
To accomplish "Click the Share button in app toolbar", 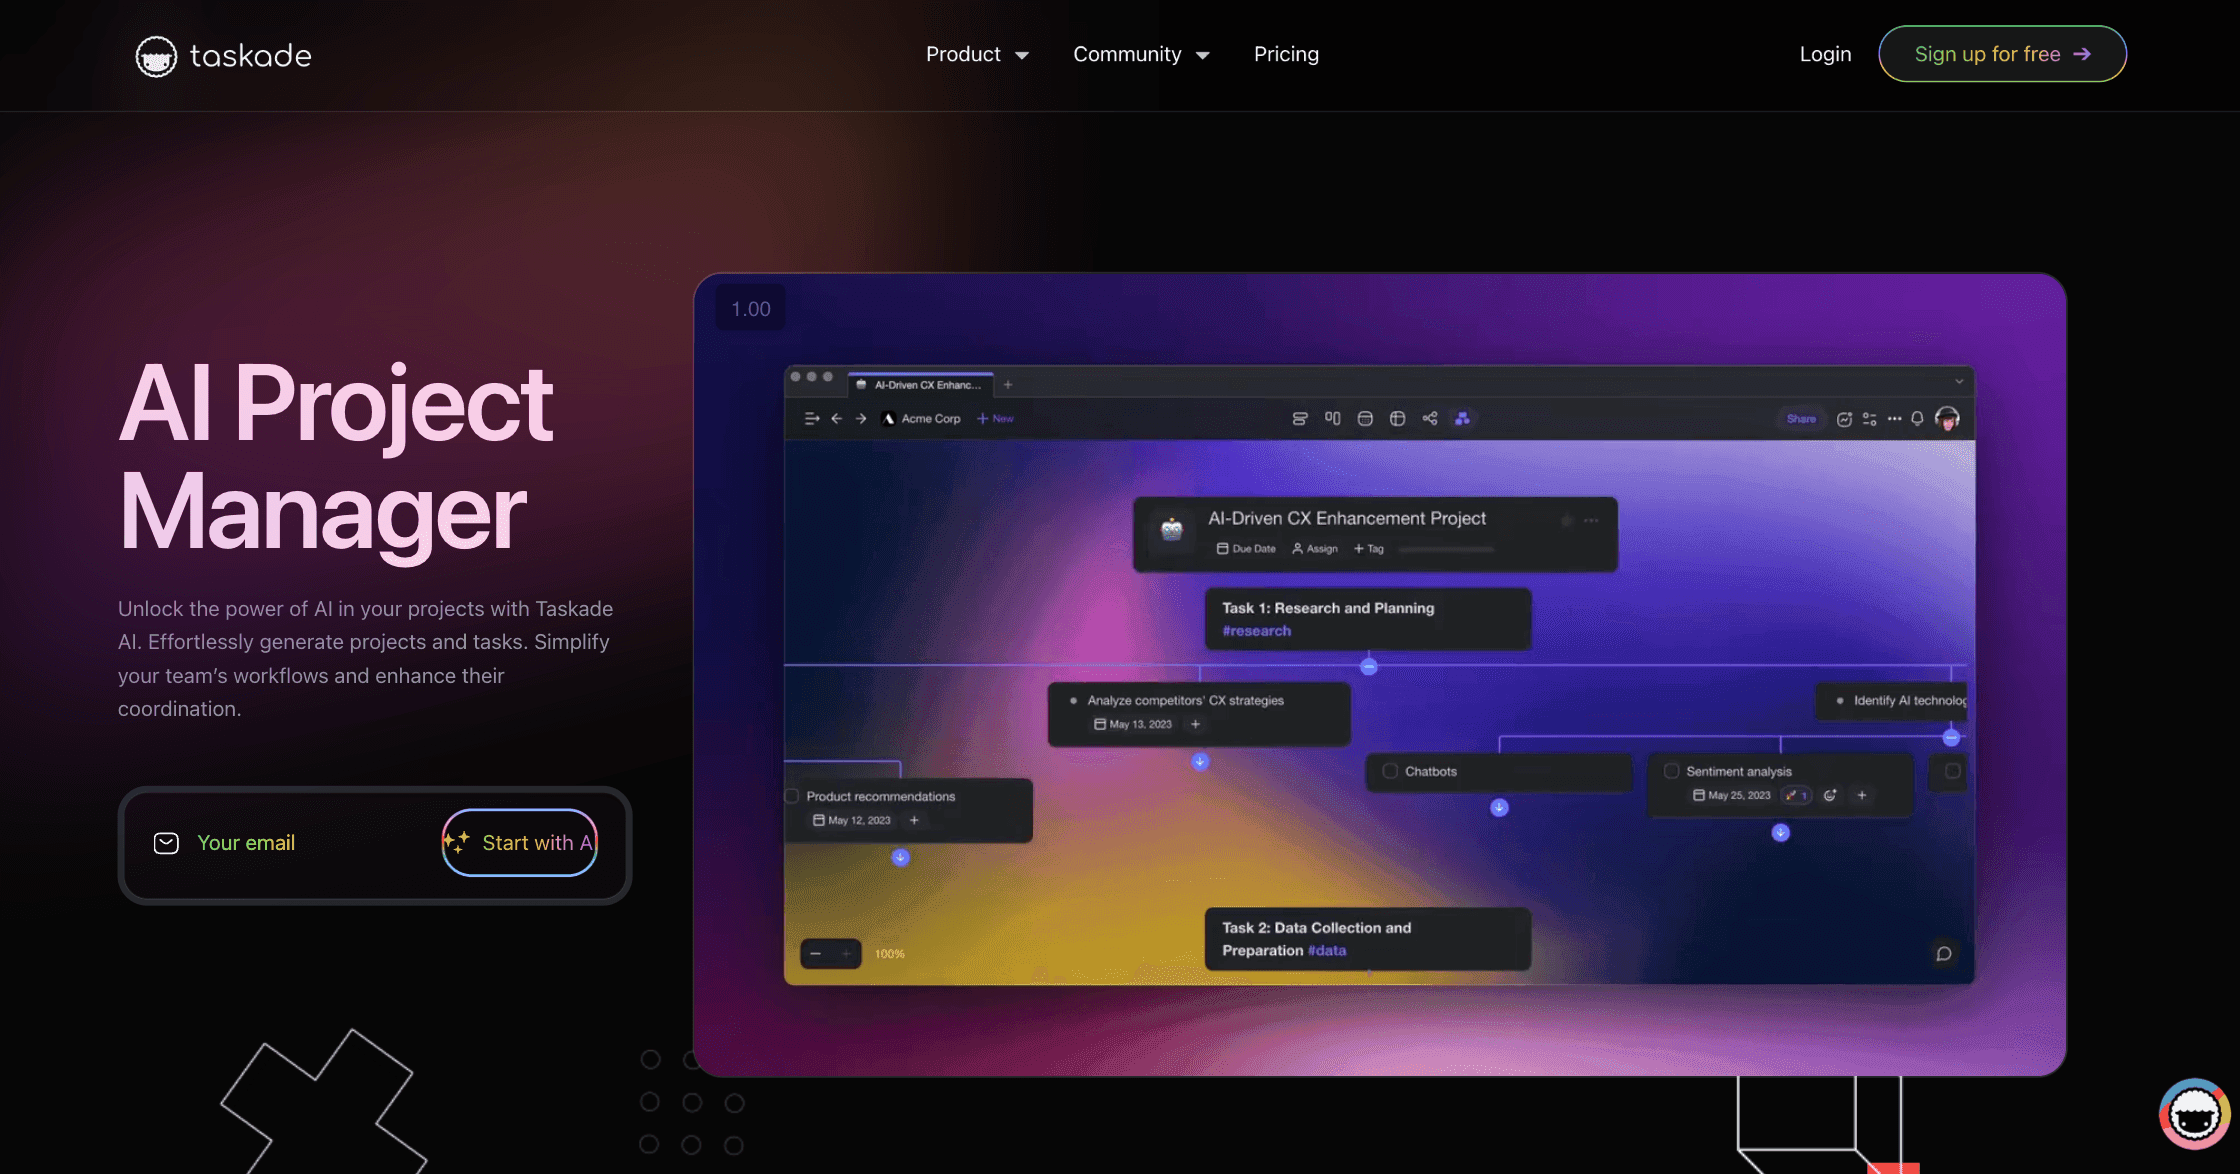I will [x=1801, y=419].
